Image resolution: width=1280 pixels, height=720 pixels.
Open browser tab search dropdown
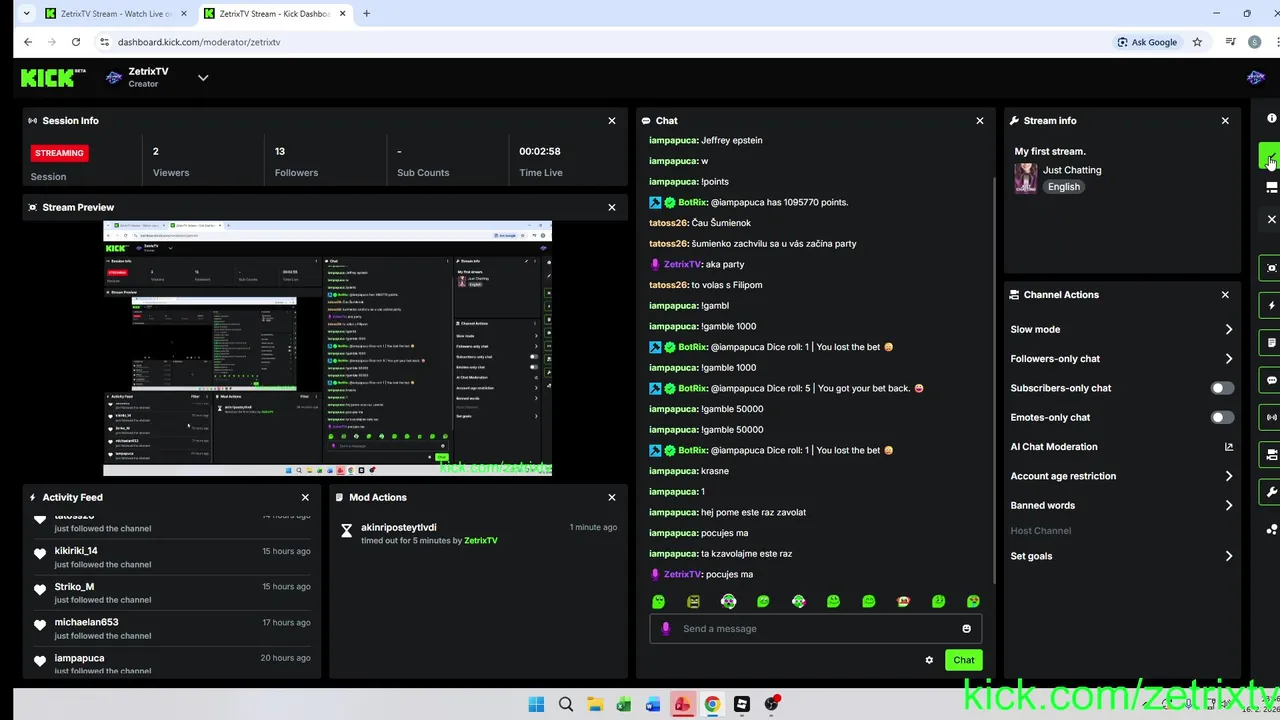26,13
